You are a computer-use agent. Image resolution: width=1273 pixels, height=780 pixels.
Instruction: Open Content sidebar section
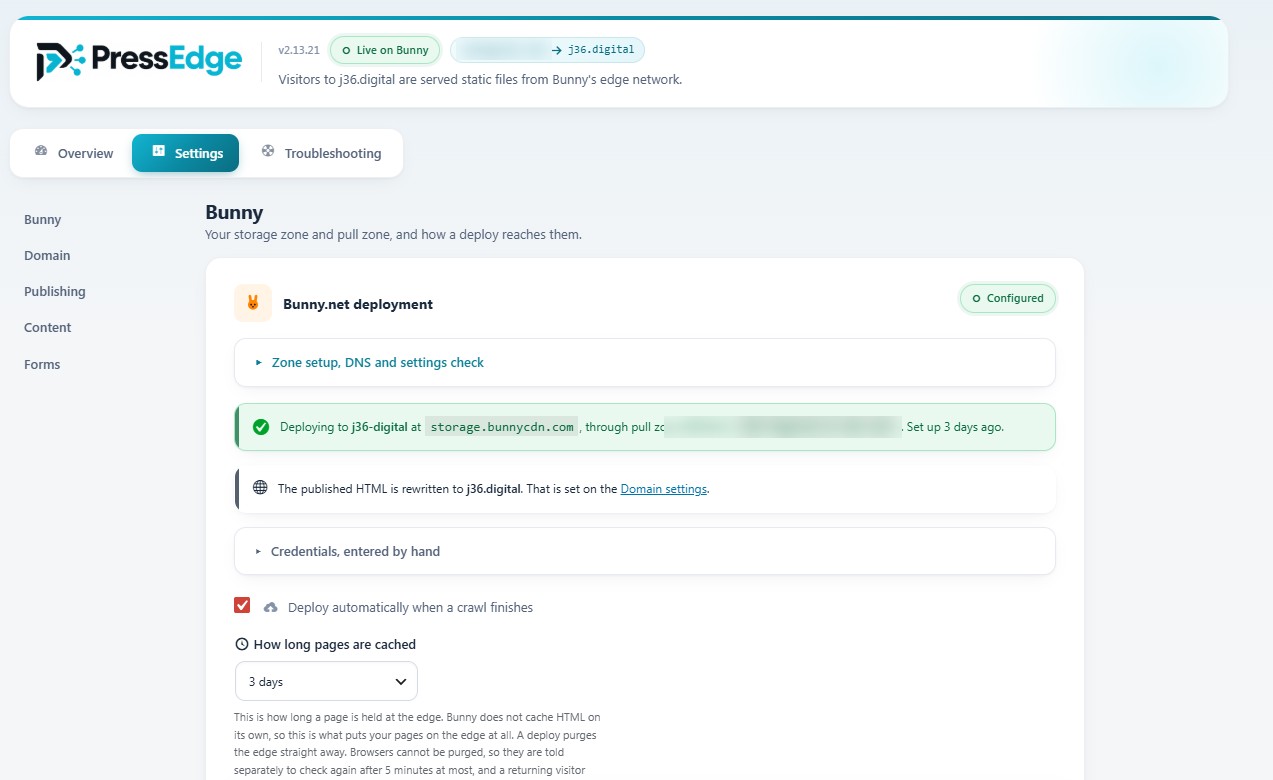(x=48, y=327)
